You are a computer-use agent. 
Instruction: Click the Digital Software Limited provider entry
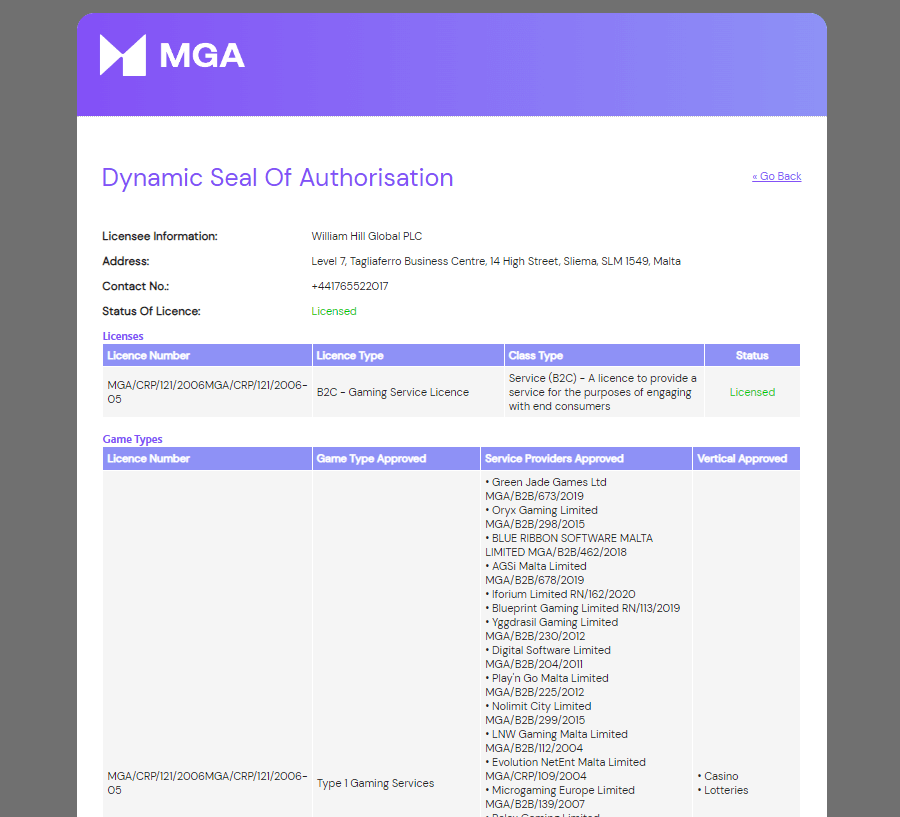[x=548, y=657]
